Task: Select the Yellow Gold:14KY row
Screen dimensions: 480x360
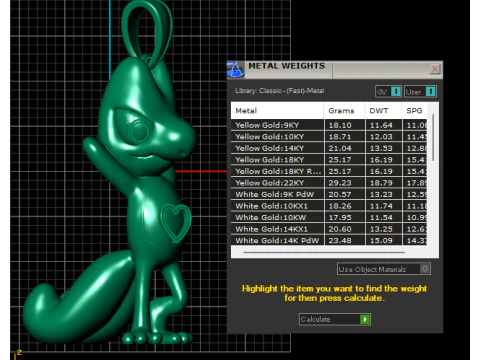Action: (x=329, y=148)
